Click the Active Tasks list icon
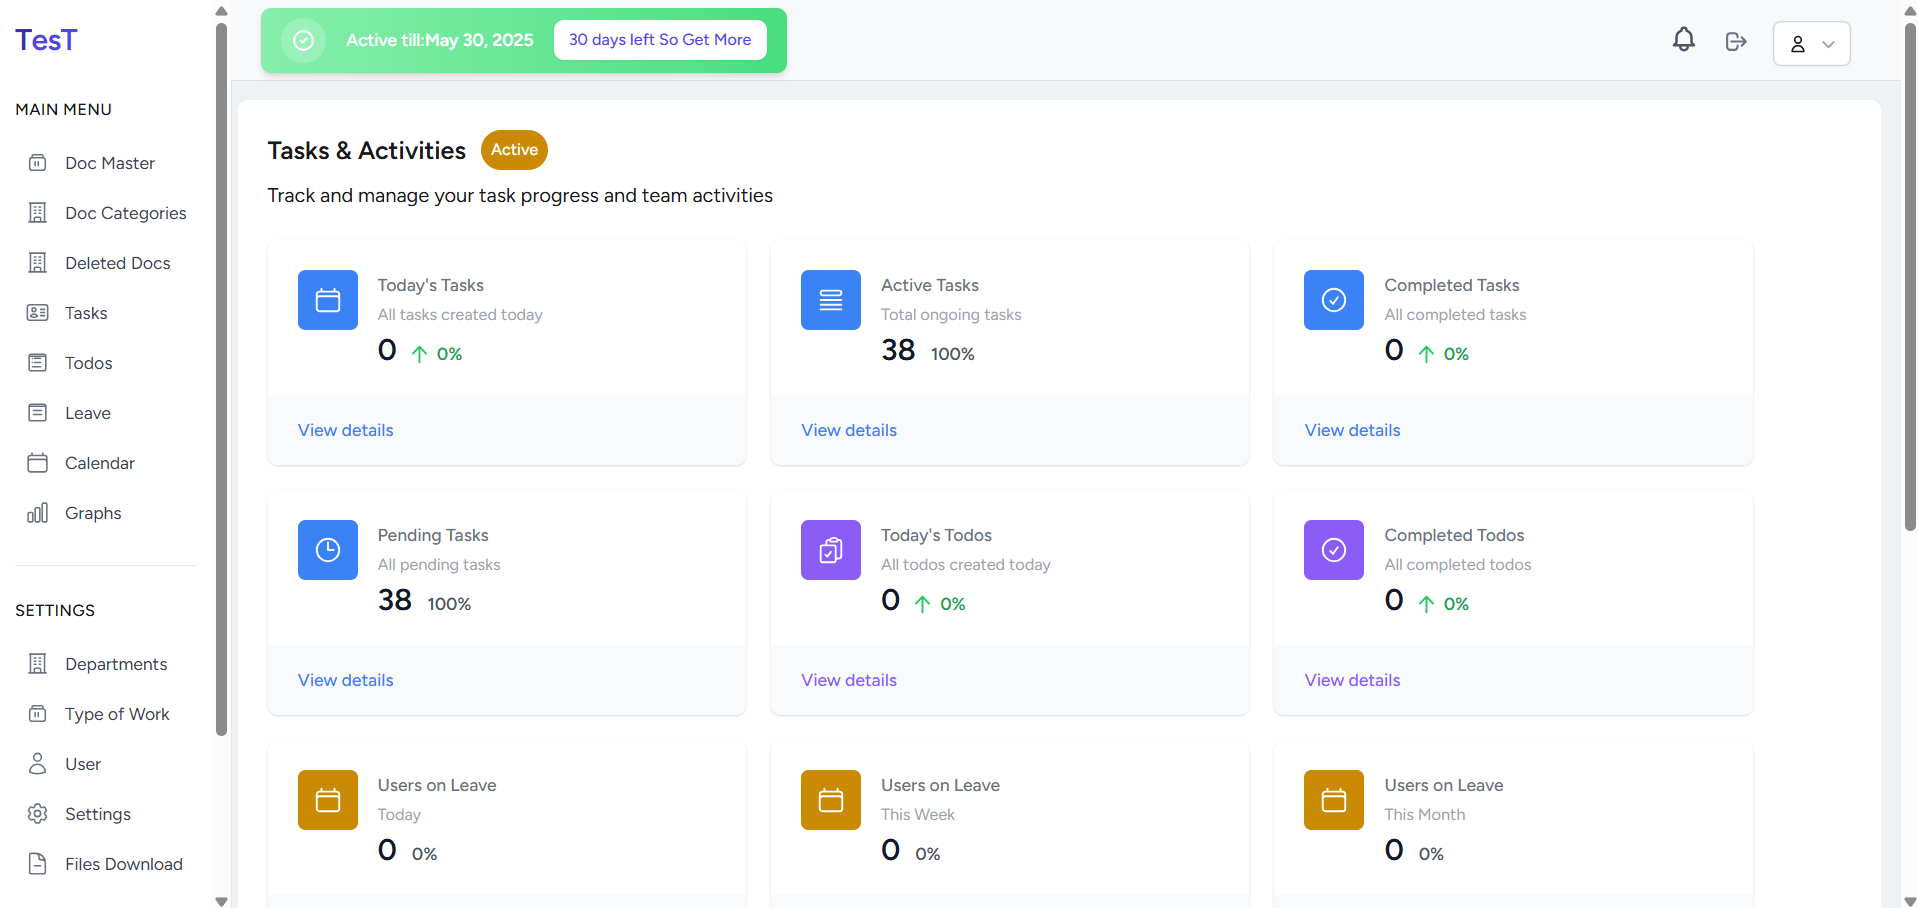The width and height of the screenshot is (1918, 908). click(831, 300)
